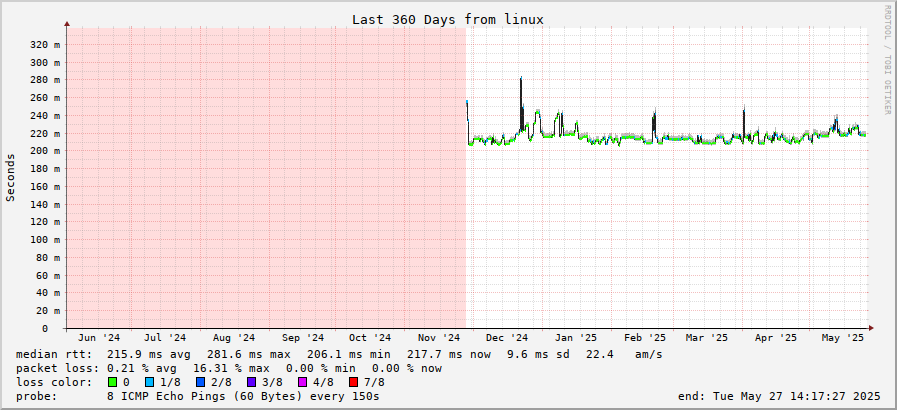
Task: Select the purple 3/8 loss color swatch
Action: 252,382
